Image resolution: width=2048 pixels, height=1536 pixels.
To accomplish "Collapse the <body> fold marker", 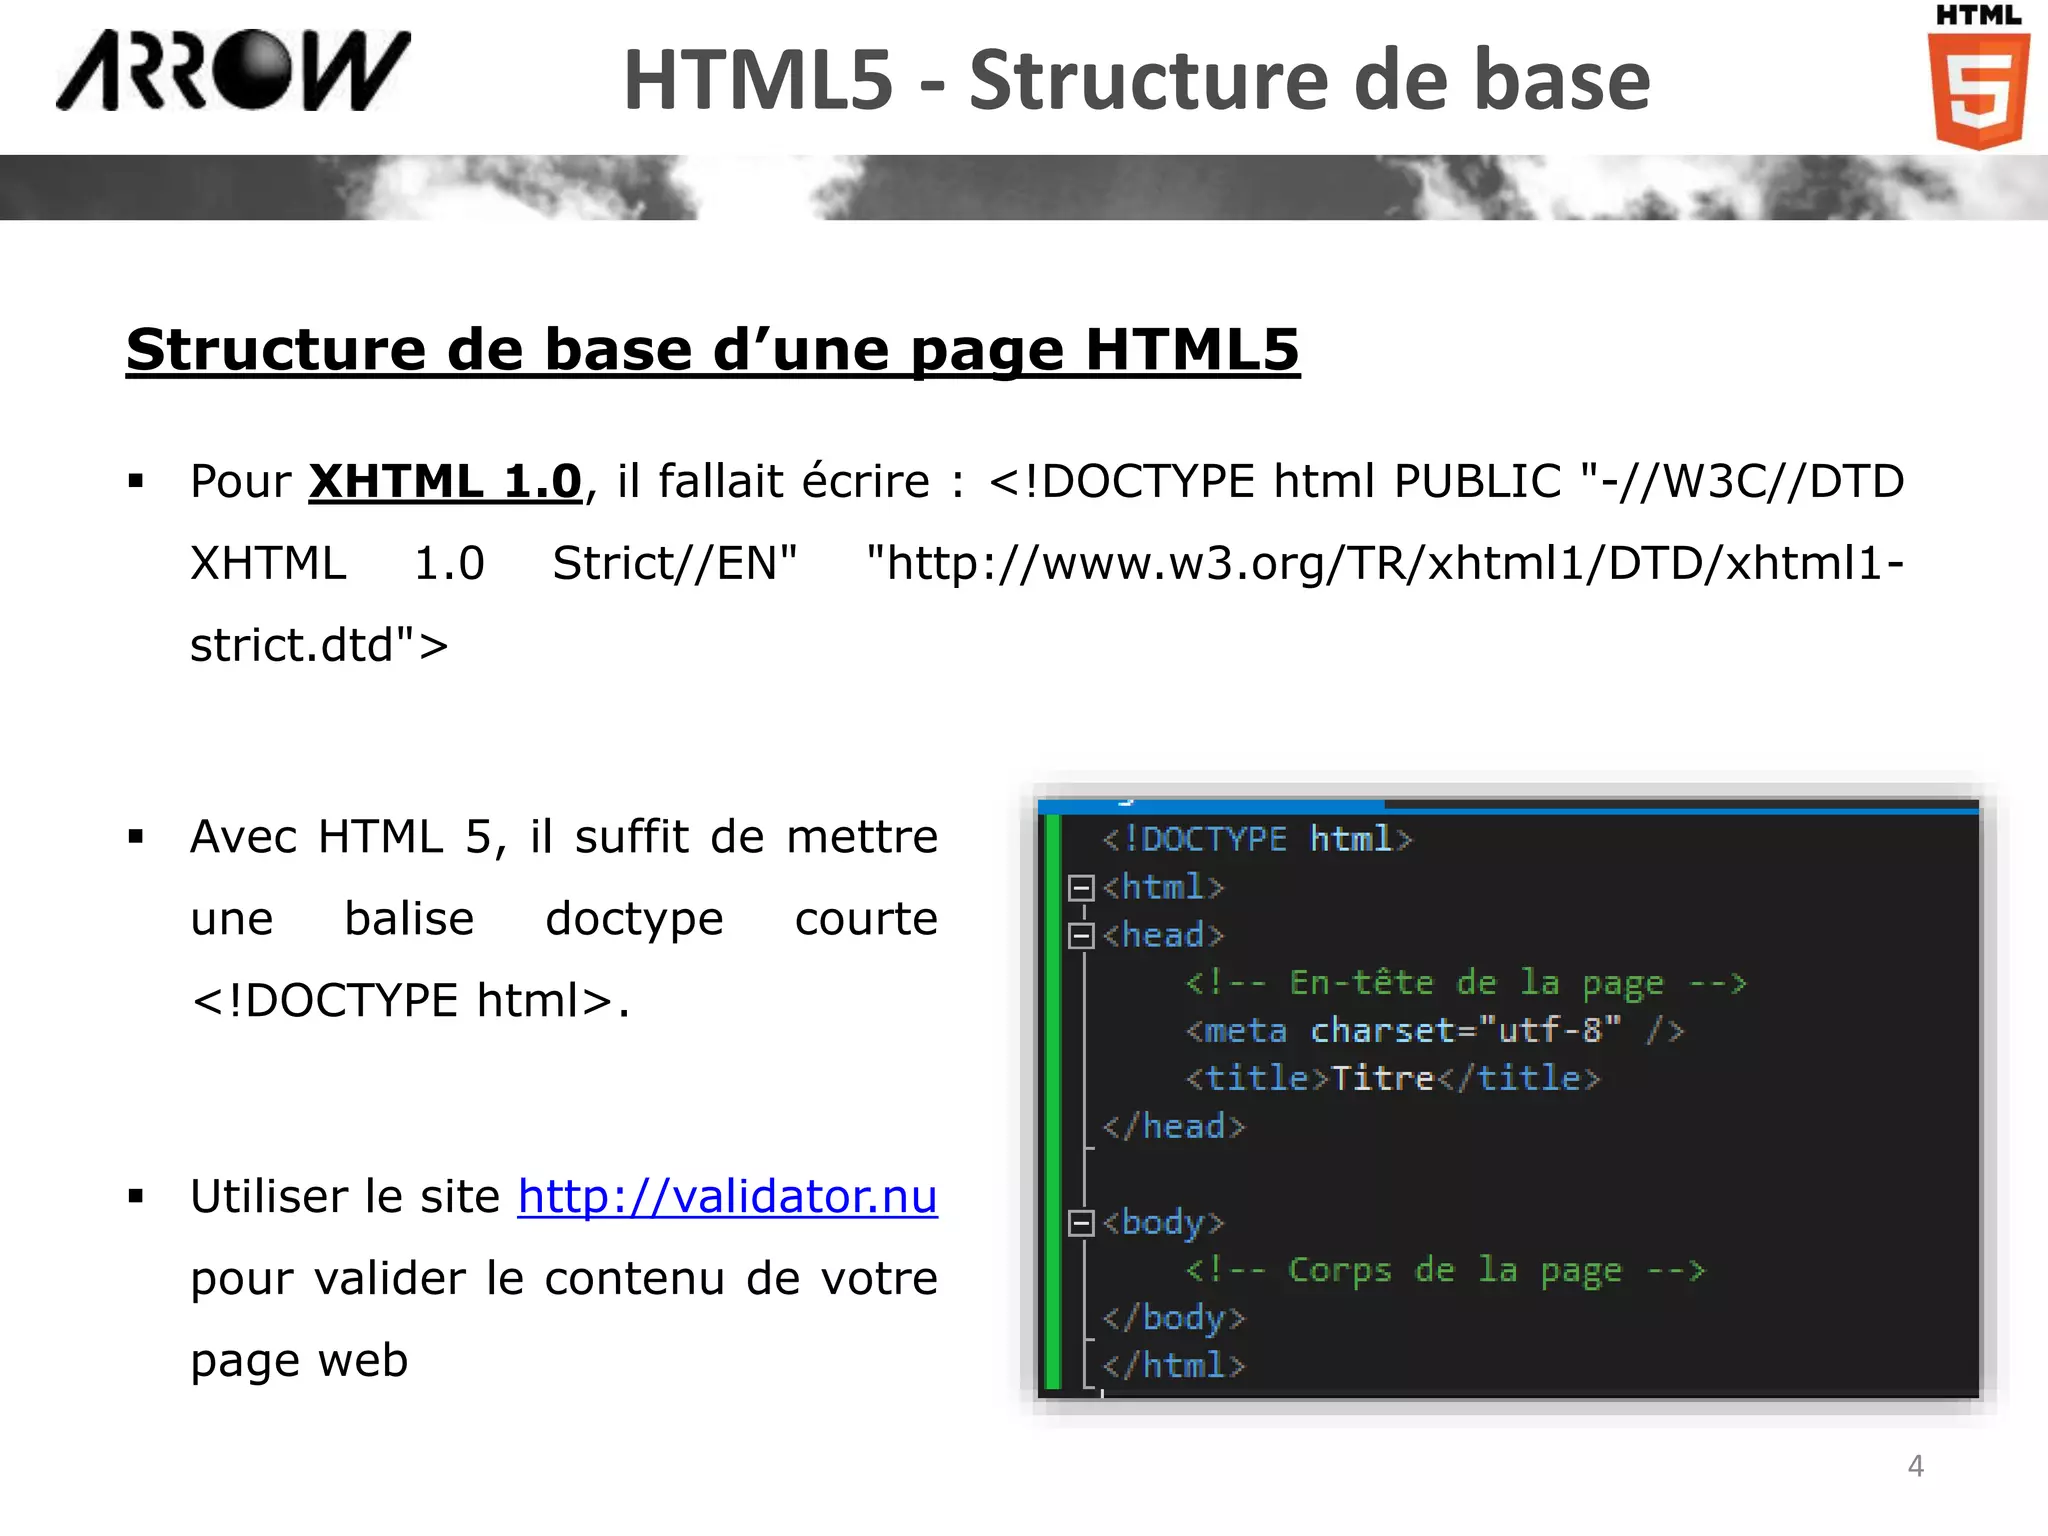I will click(1081, 1223).
